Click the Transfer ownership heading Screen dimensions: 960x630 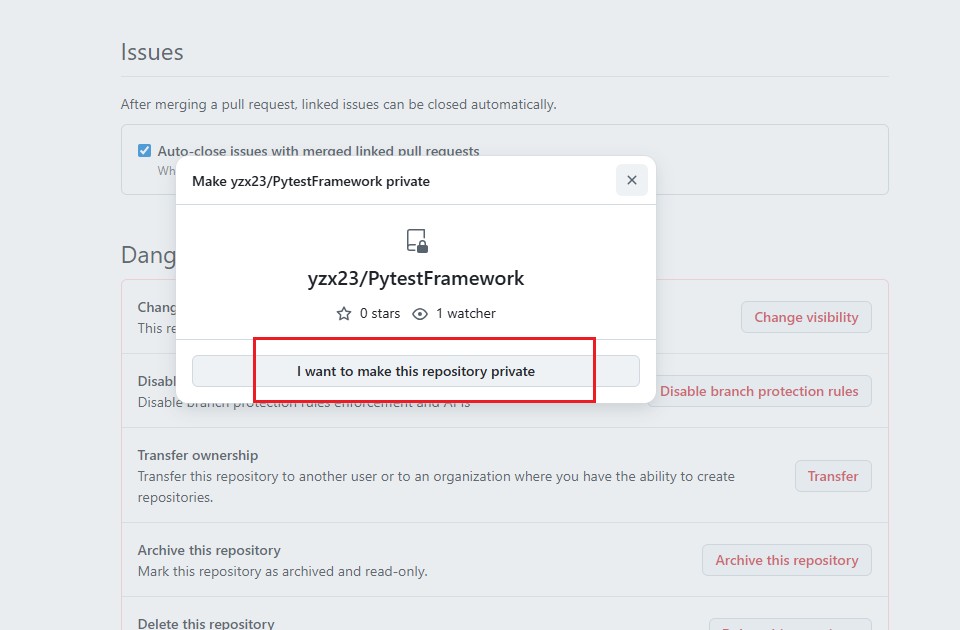(x=198, y=456)
